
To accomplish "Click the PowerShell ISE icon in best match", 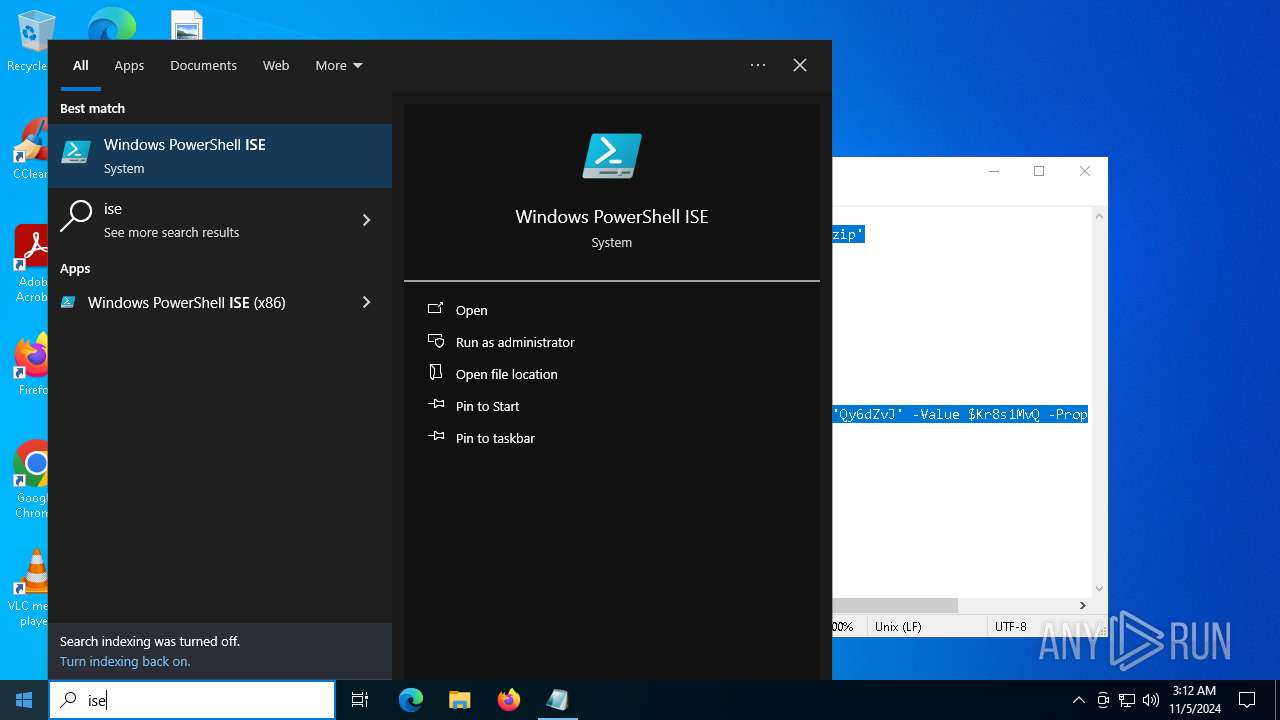I will (76, 152).
